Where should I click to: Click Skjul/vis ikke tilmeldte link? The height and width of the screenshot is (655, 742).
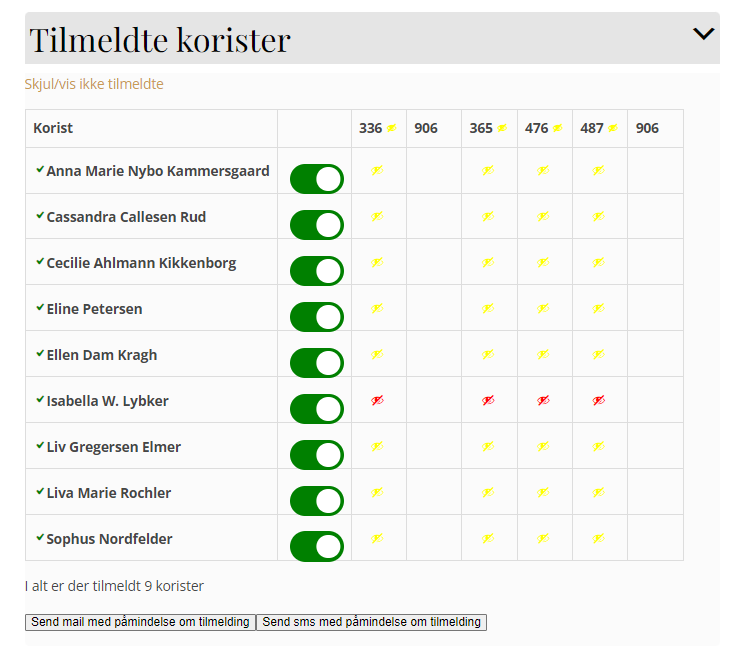click(94, 84)
